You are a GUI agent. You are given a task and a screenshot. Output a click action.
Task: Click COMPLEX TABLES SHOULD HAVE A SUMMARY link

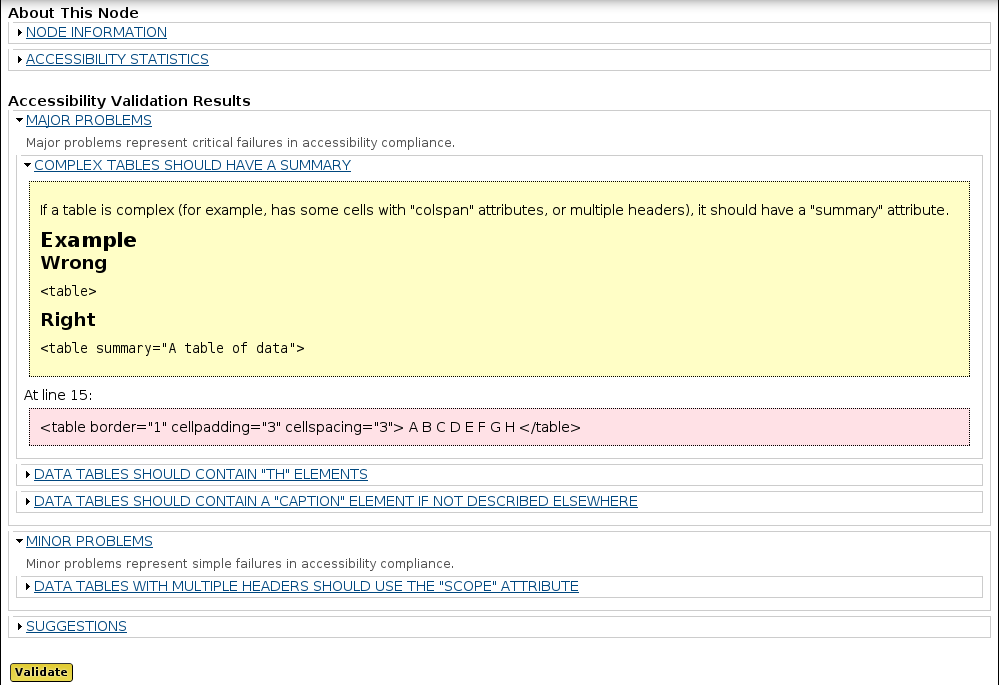192,165
